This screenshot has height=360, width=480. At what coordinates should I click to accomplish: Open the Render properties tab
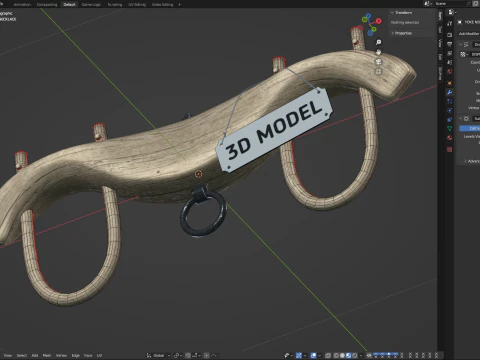pyautogui.click(x=450, y=35)
